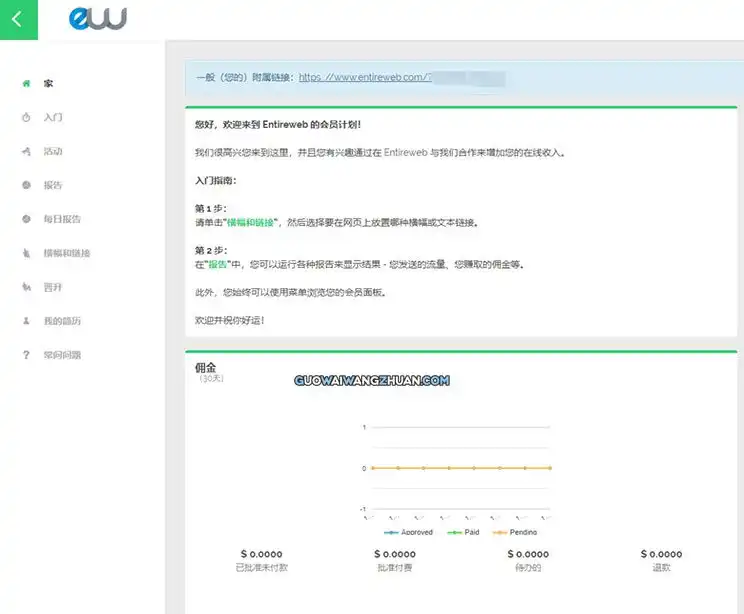Click the 入门指南 heading text
744x614 pixels.
pos(215,180)
